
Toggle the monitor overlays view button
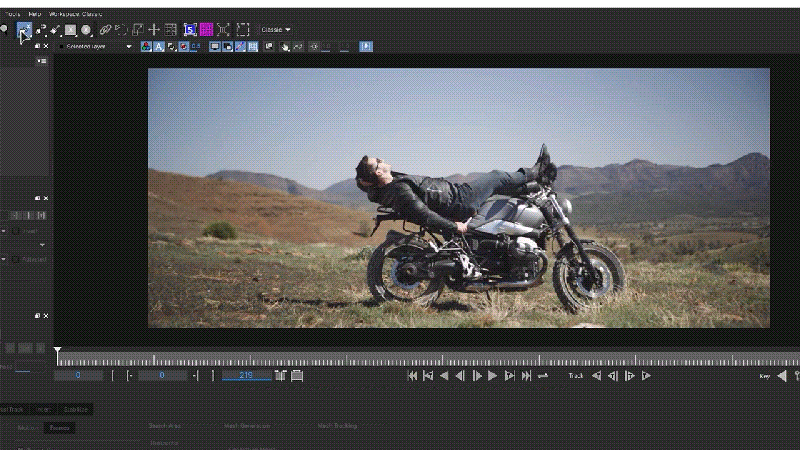click(215, 46)
